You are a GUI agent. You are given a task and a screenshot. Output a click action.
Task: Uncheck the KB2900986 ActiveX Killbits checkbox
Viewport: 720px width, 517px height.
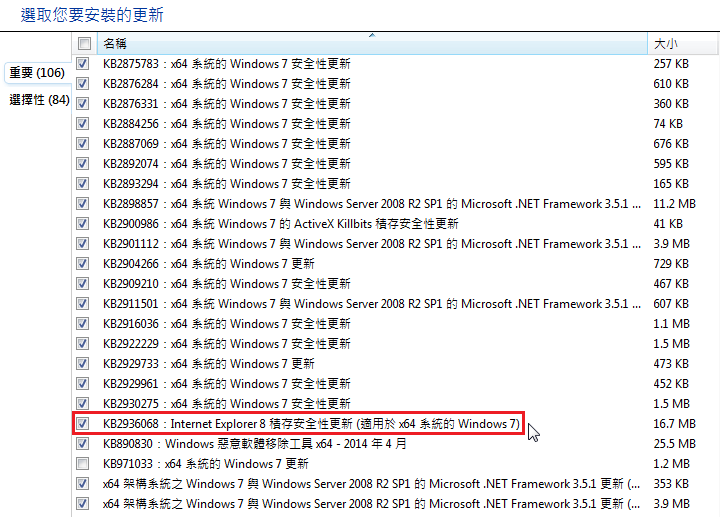[x=83, y=224]
